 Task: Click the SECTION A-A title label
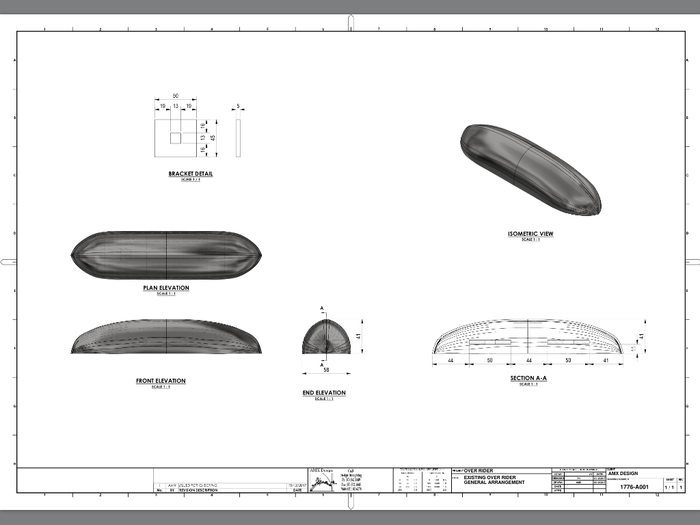coord(529,380)
